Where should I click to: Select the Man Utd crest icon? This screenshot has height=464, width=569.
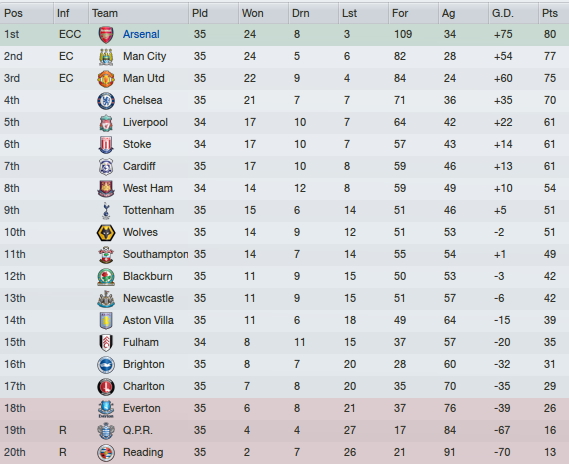click(x=106, y=79)
